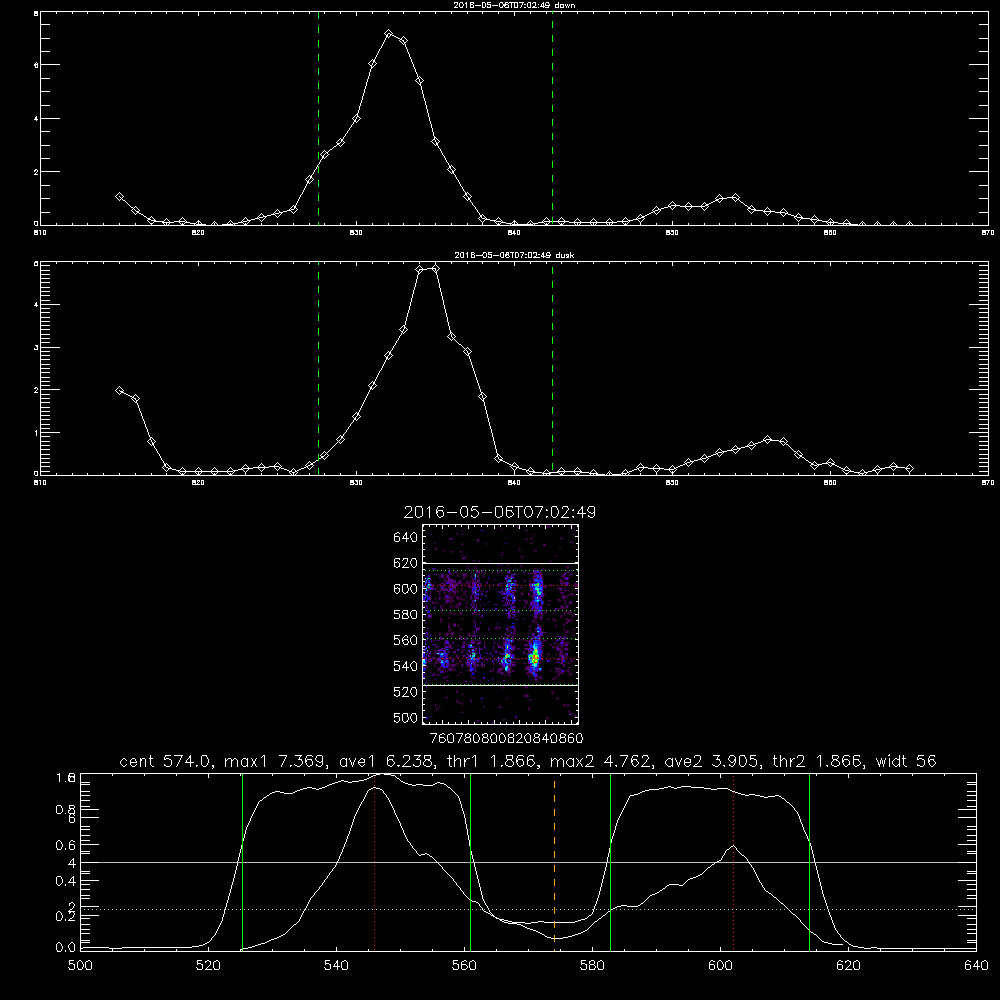This screenshot has width=1000, height=1000.
Task: Select the 'ave2 3.905' value
Action: [x=712, y=761]
